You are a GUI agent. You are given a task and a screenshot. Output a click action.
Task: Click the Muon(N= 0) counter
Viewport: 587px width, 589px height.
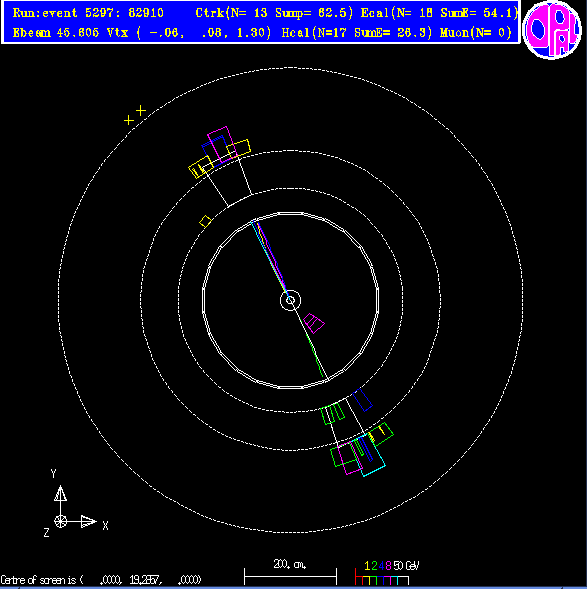pyautogui.click(x=476, y=33)
